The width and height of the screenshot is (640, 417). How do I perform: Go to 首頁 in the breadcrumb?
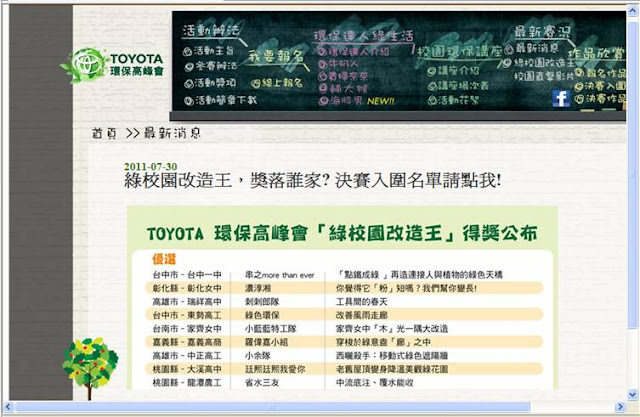104,133
